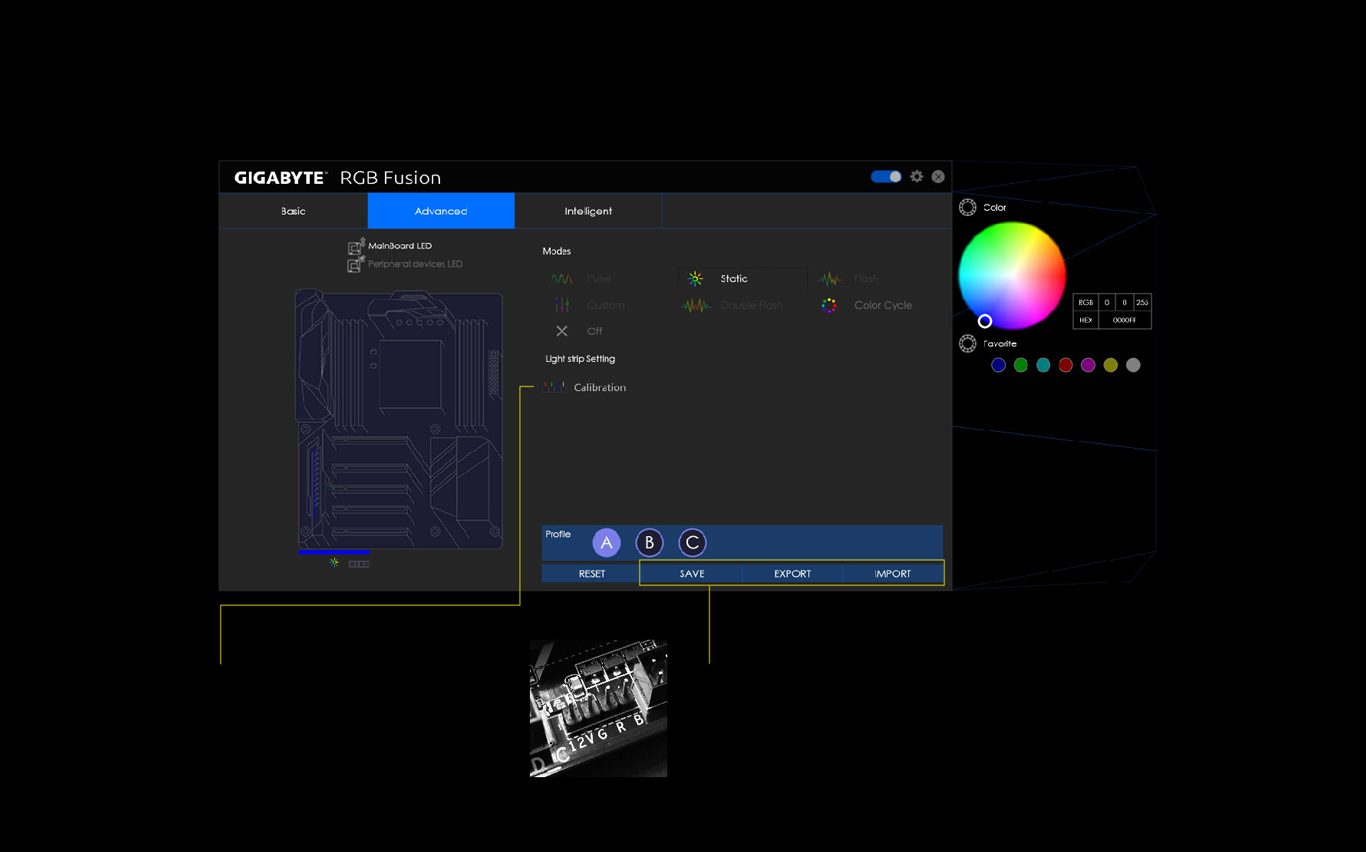Open settings via the gear icon

point(916,177)
